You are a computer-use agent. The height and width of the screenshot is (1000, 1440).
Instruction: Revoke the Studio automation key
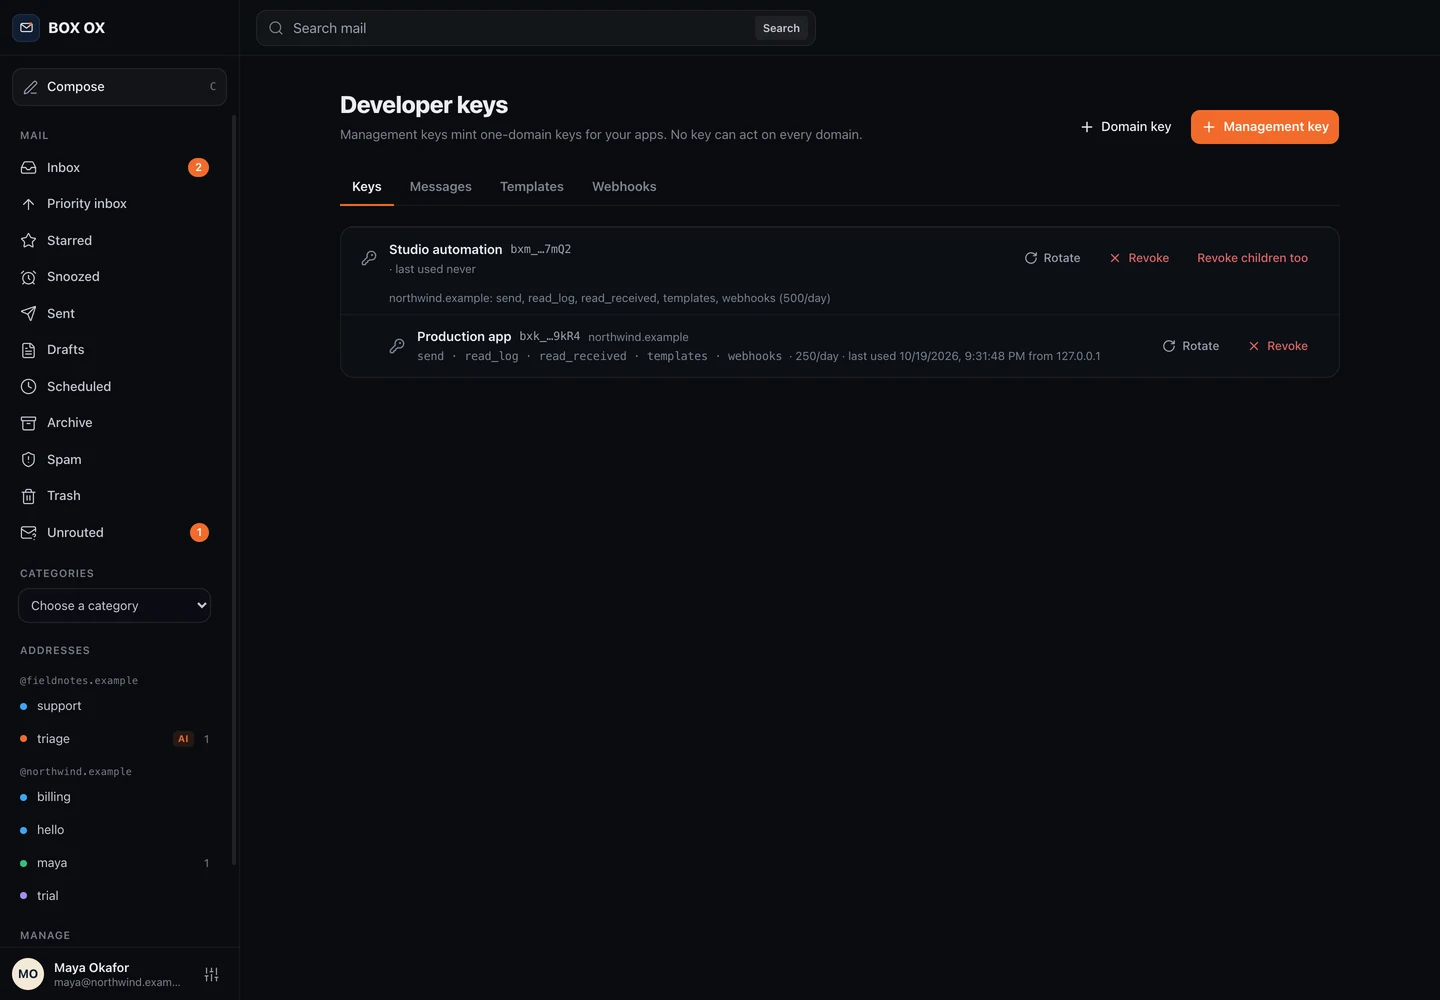pos(1139,258)
